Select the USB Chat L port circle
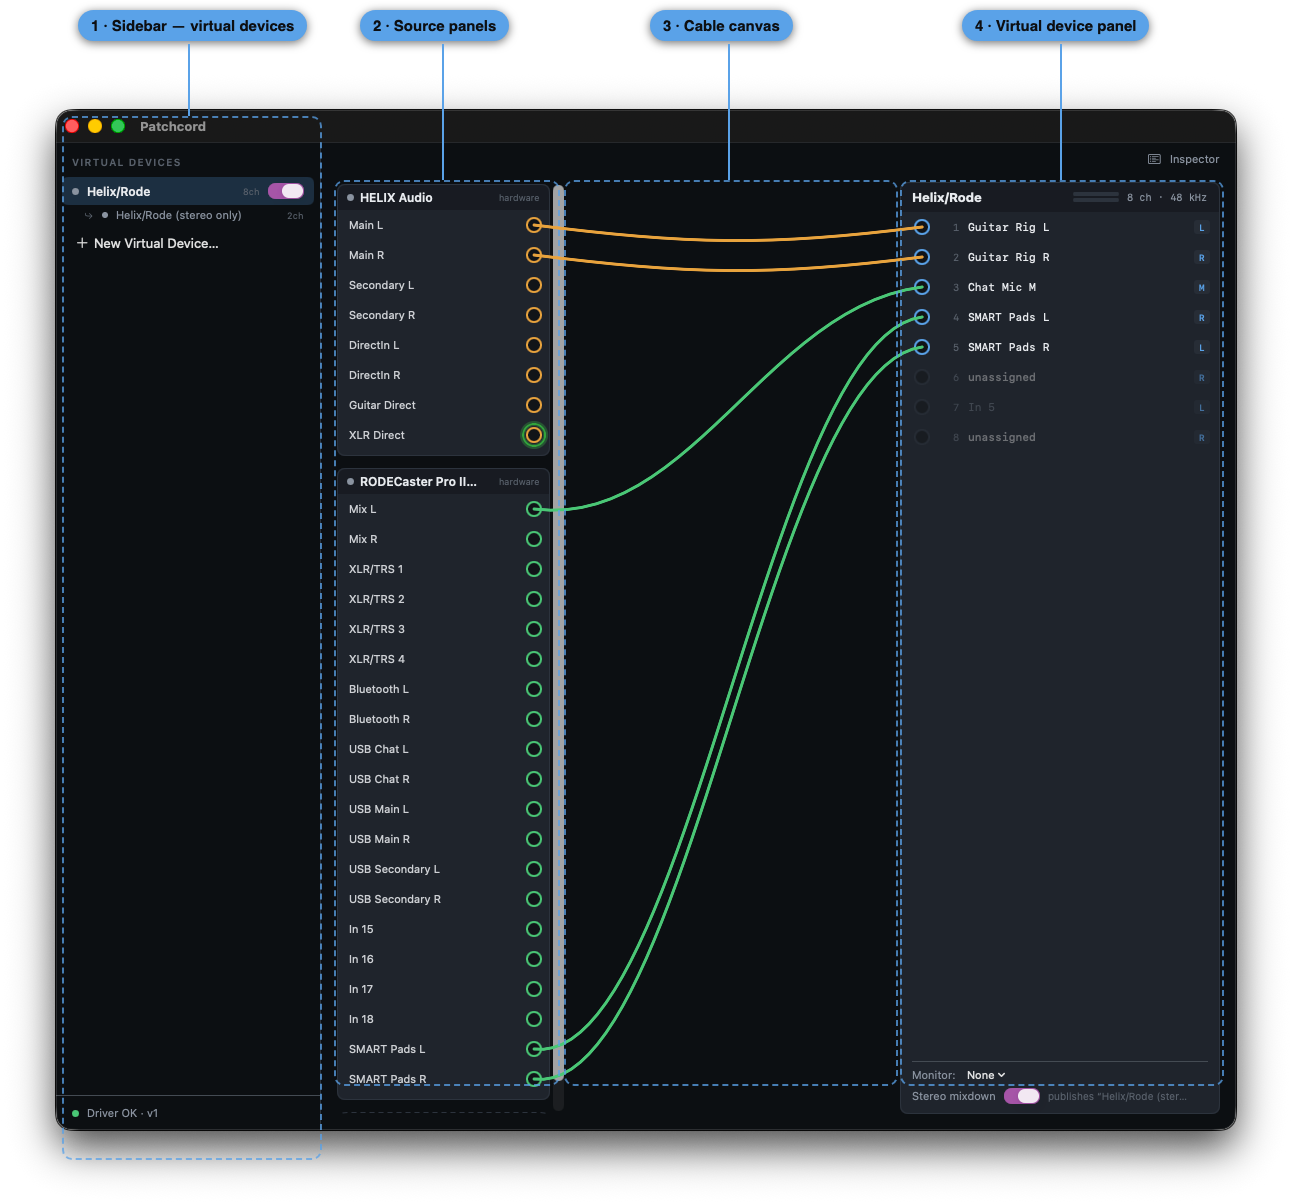Viewport: 1292px width, 1204px height. coord(534,749)
